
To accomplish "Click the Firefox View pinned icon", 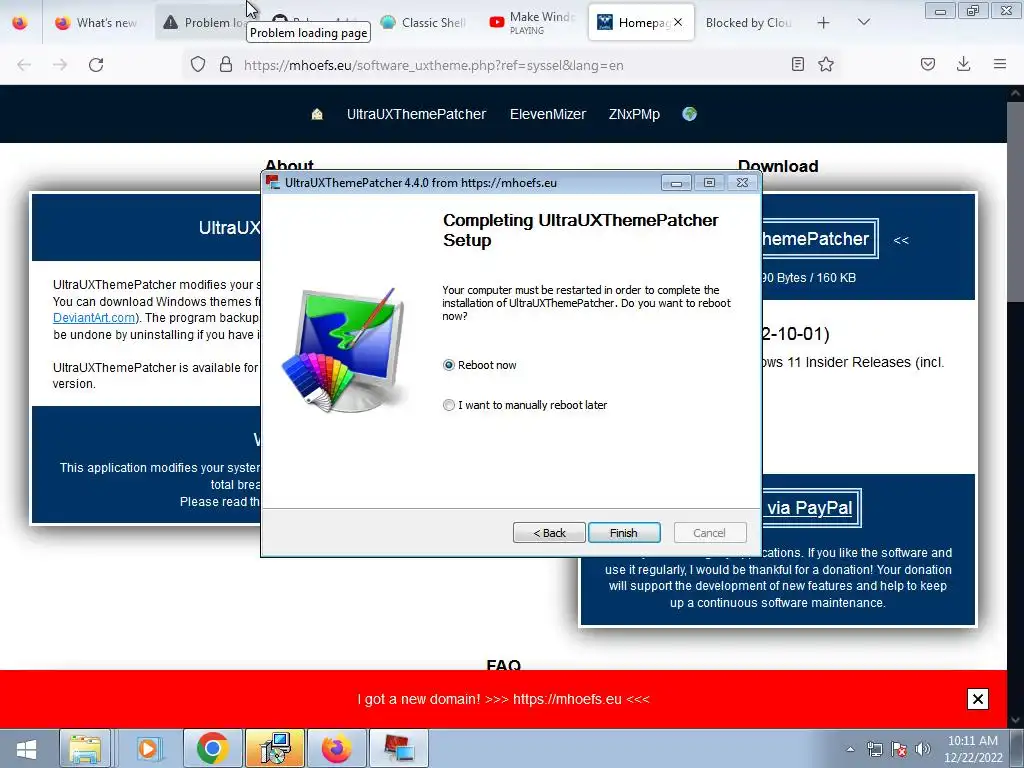I will coord(20,23).
